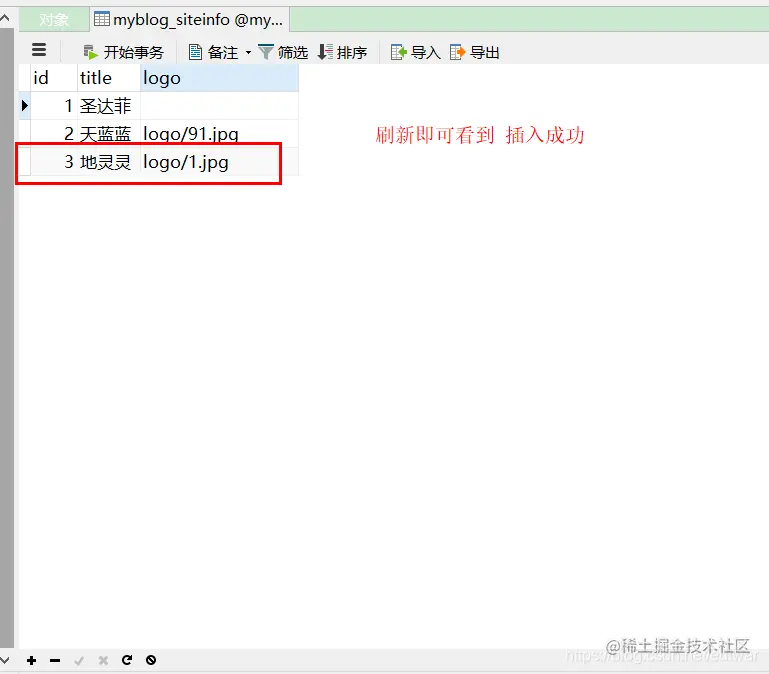The width and height of the screenshot is (769, 674).
Task: Click the id column header
Action: [x=54, y=78]
